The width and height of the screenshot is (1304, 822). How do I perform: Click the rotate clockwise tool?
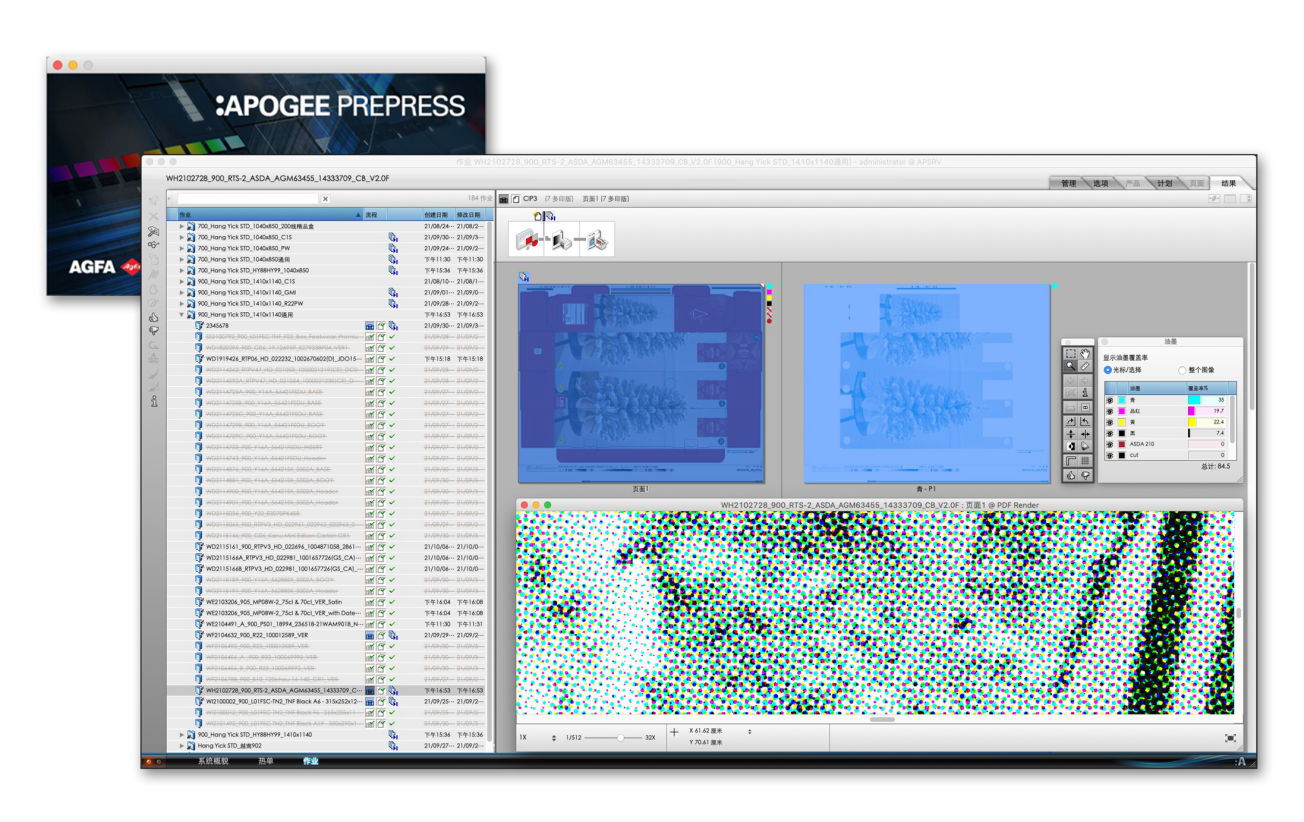pyautogui.click(x=1070, y=421)
